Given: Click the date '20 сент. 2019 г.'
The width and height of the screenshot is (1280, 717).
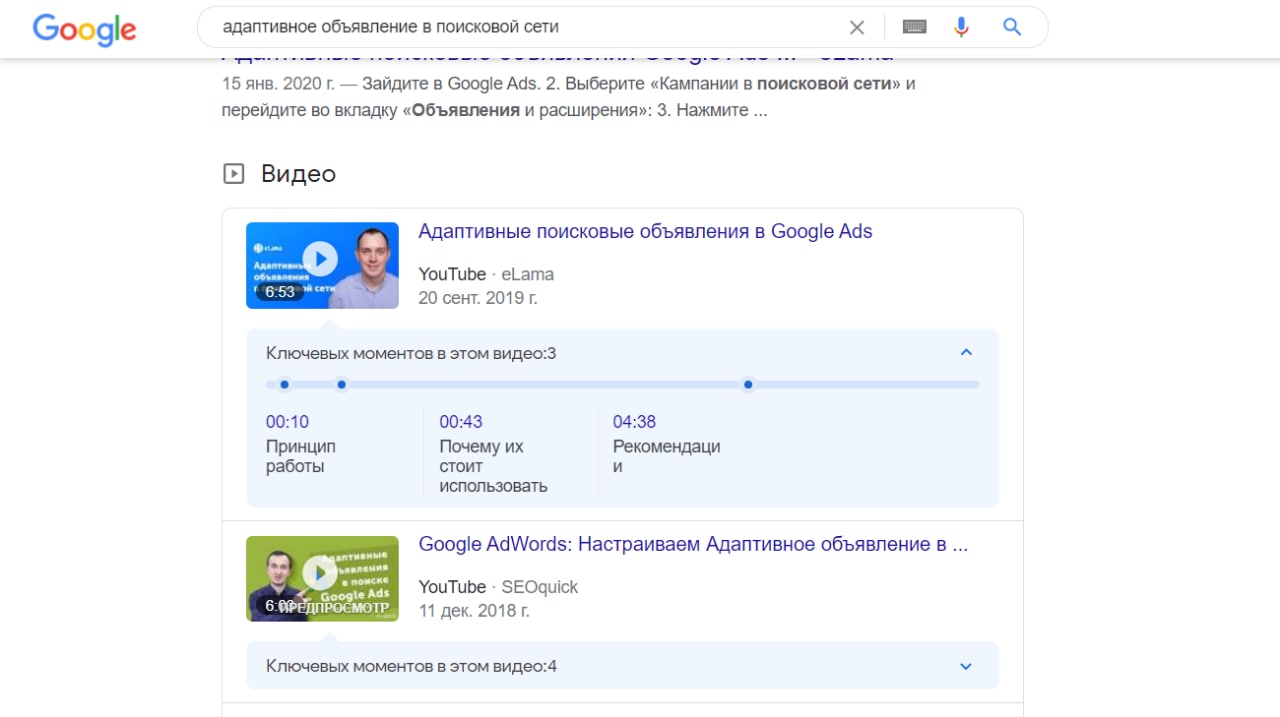Looking at the screenshot, I should point(478,298).
